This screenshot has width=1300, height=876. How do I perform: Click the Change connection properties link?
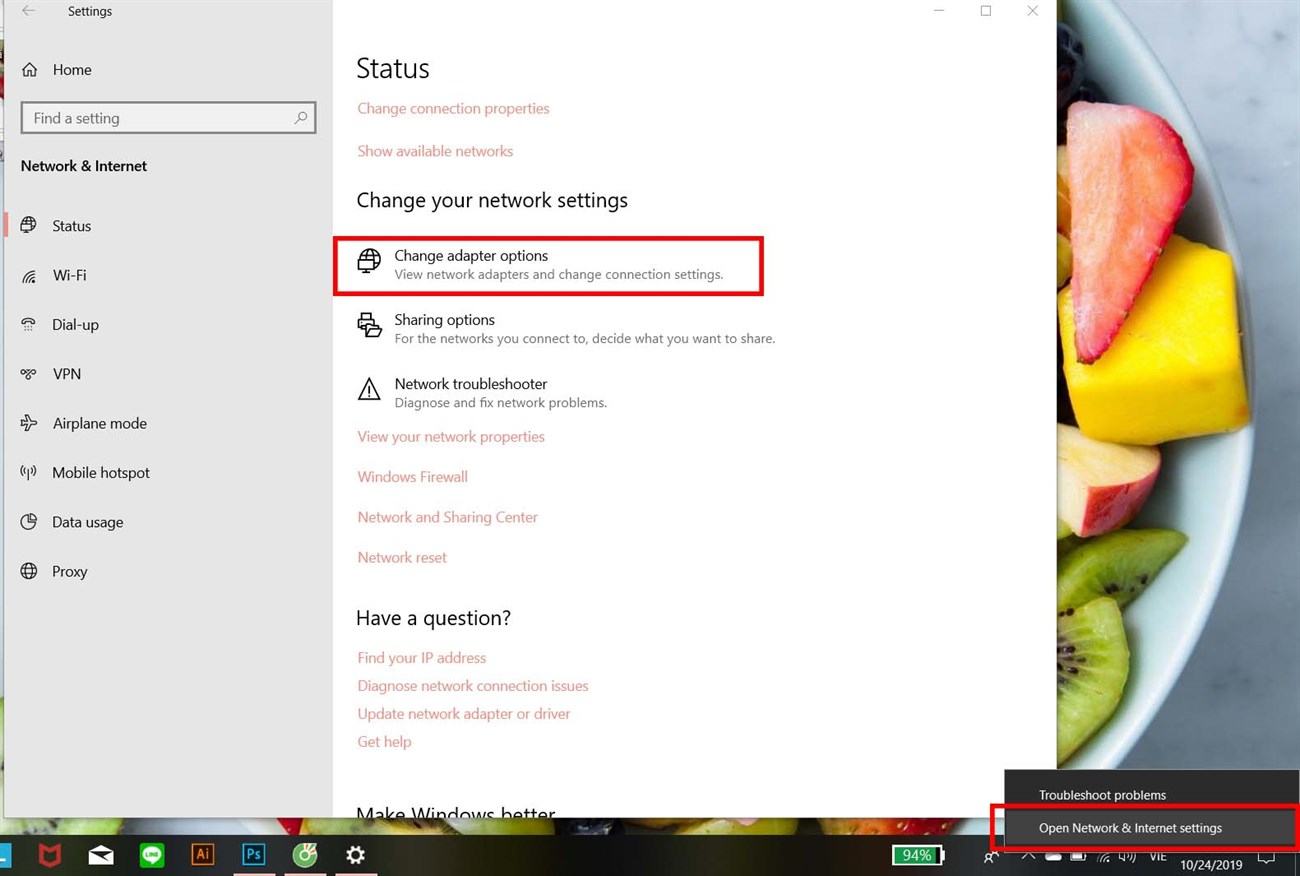pos(453,108)
